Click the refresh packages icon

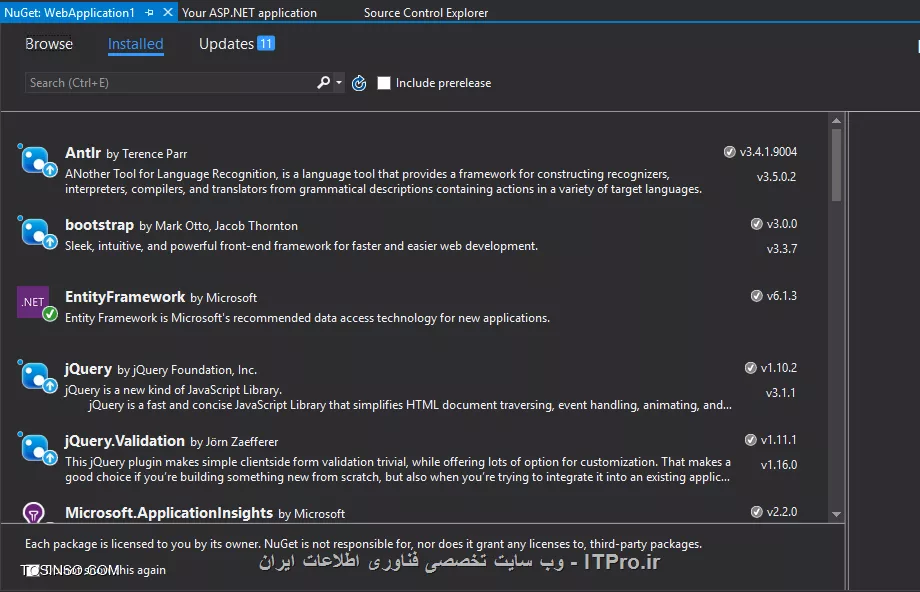[359, 83]
